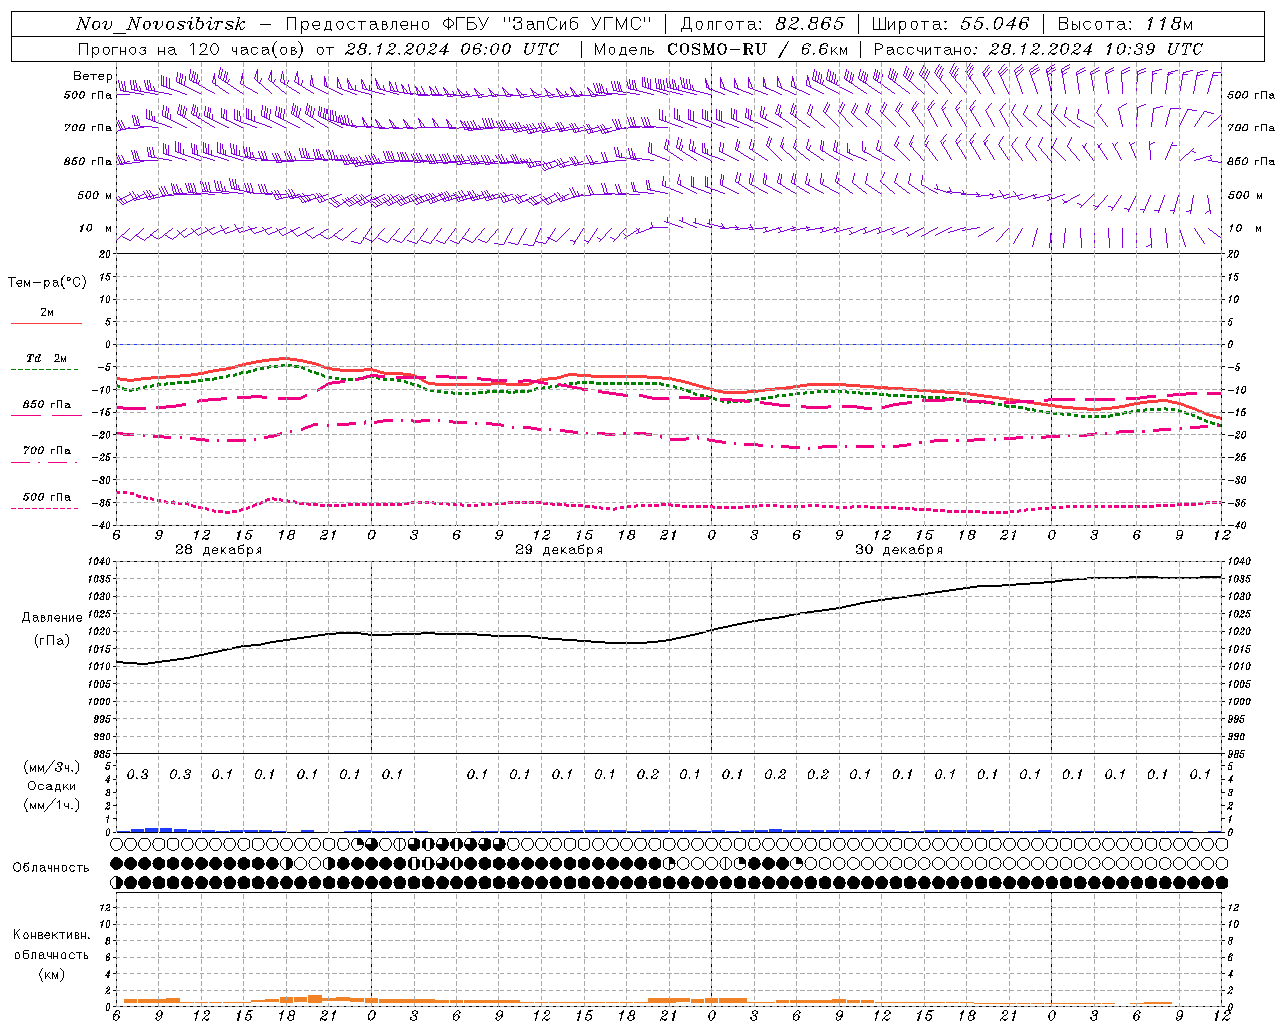Click the Nov_Novosibirsk station title
1280x1024 pixels.
(160, 24)
